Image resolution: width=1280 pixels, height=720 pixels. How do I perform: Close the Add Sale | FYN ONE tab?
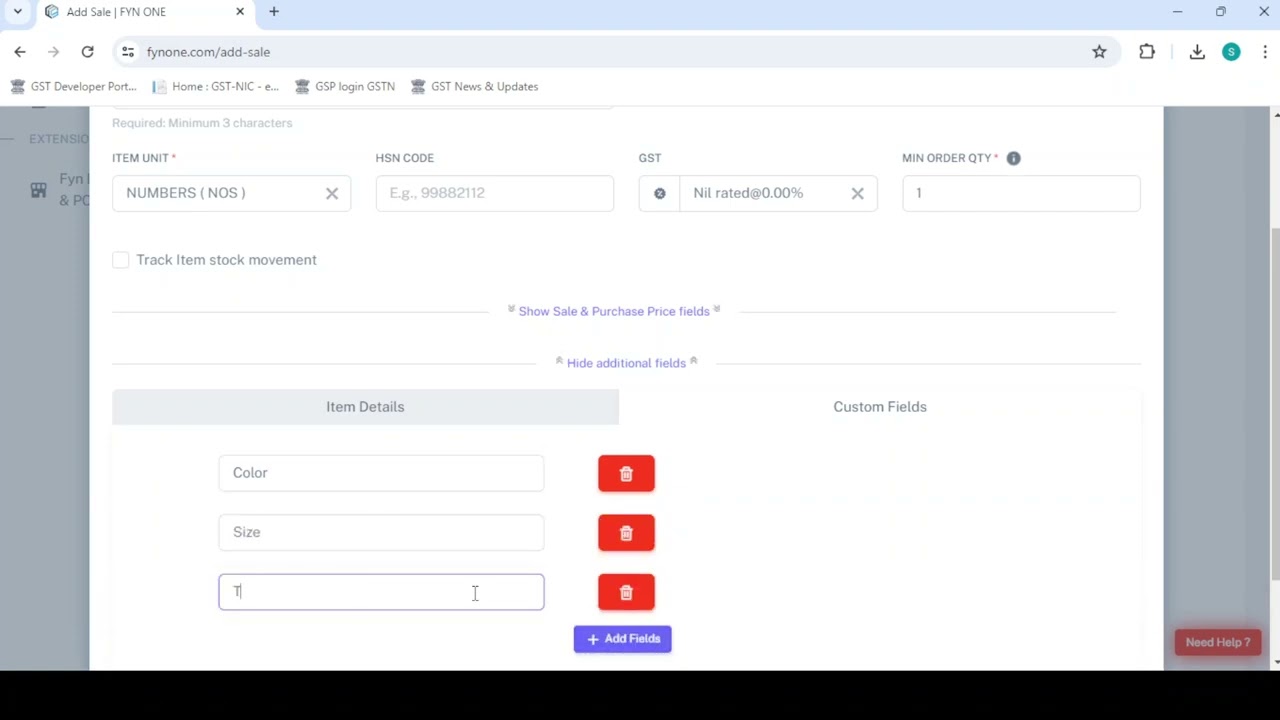click(x=240, y=12)
